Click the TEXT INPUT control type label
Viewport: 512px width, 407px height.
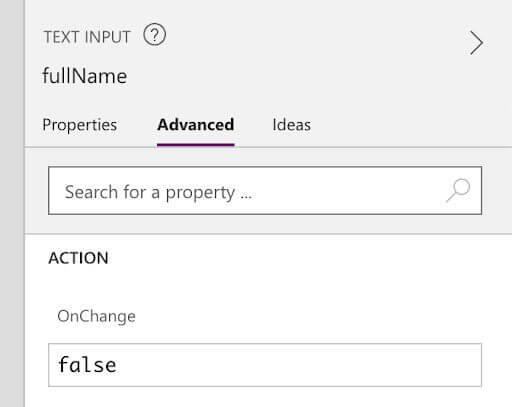tap(87, 37)
